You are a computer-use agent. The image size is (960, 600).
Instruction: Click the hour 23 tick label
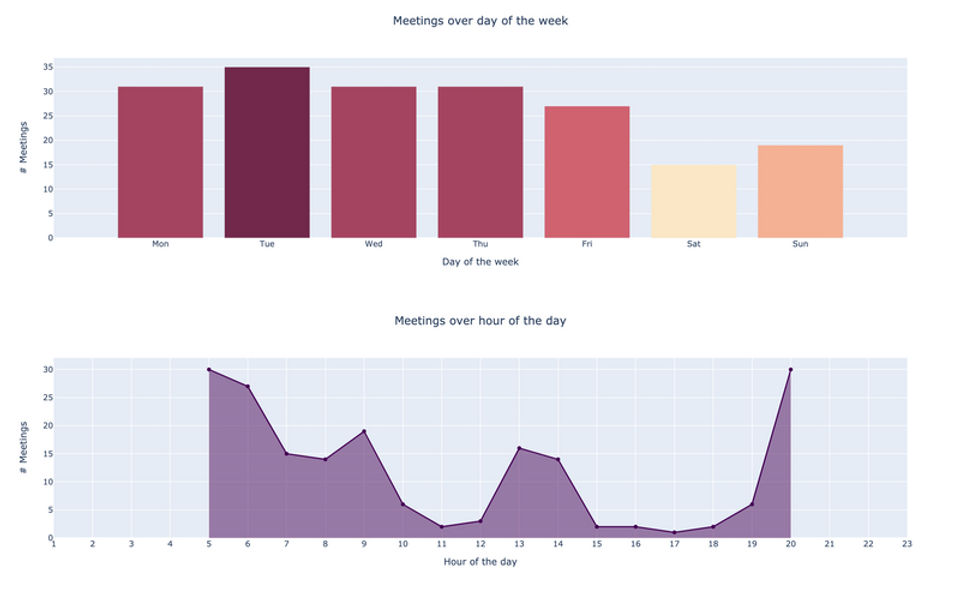[x=906, y=544]
